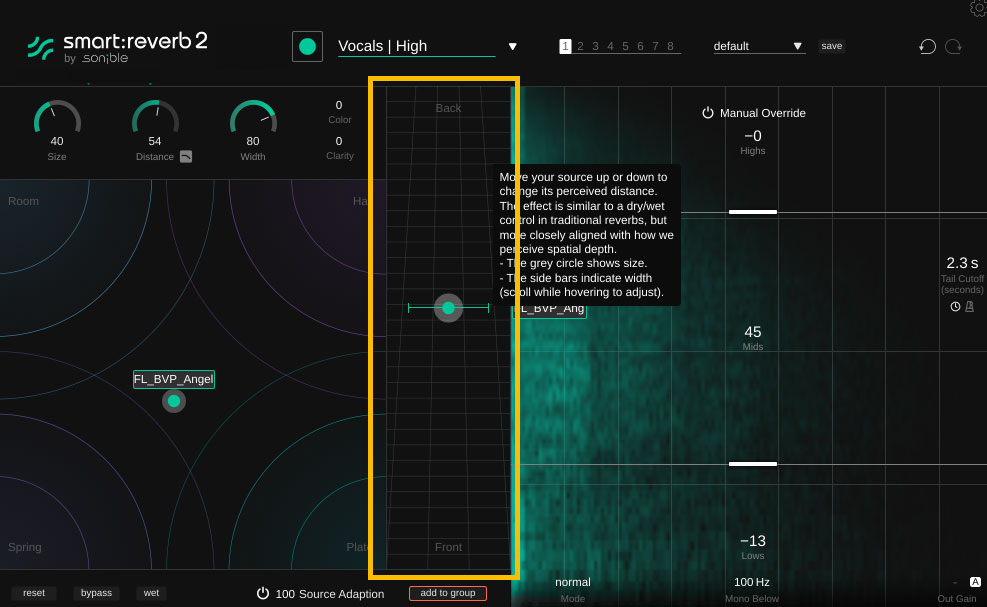The width and height of the screenshot is (987, 607).
Task: Click the sonible smart:reverb 2 logo
Action: pos(118,47)
